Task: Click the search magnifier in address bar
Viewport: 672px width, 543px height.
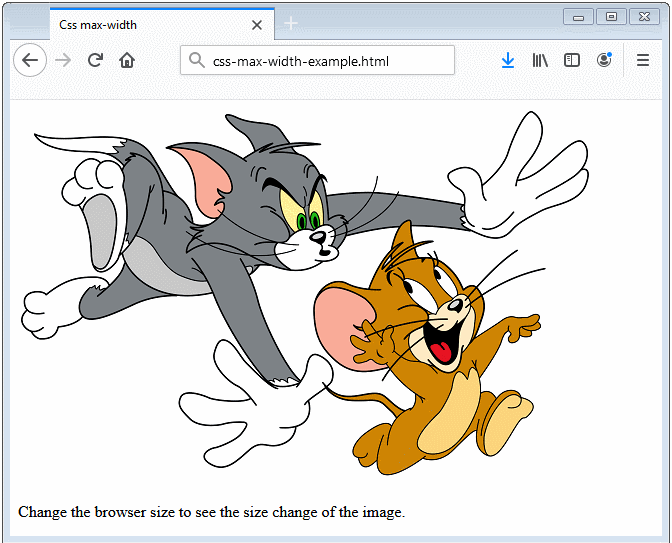Action: [x=197, y=60]
